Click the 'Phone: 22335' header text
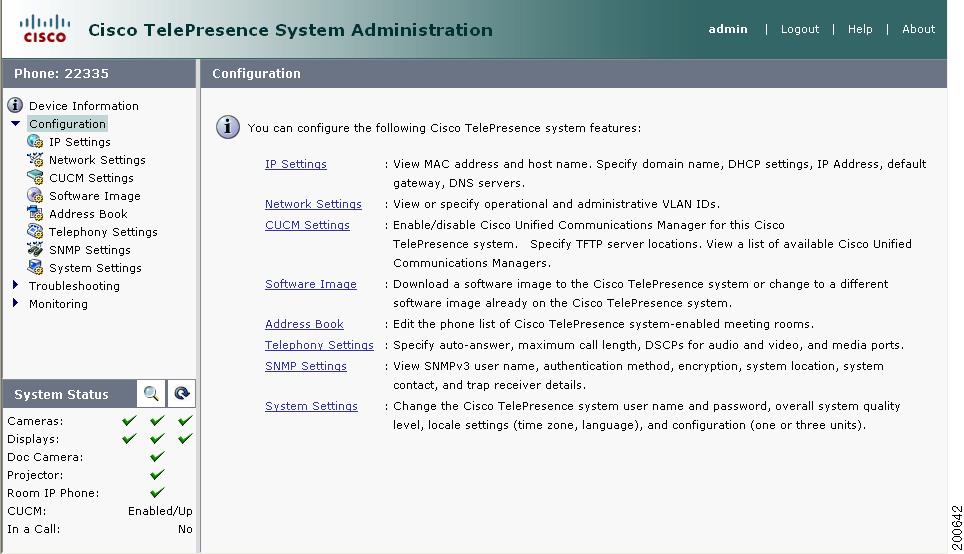 point(61,73)
